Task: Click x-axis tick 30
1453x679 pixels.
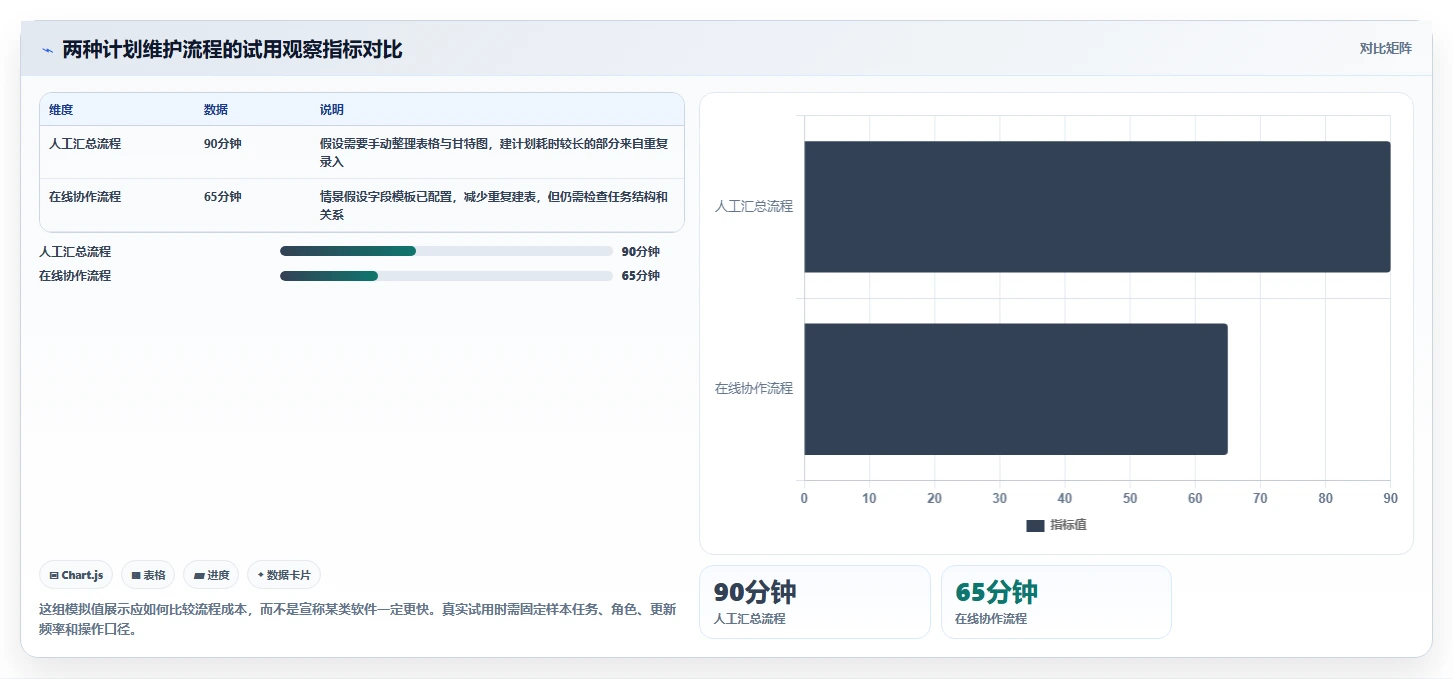Action: (x=1000, y=498)
